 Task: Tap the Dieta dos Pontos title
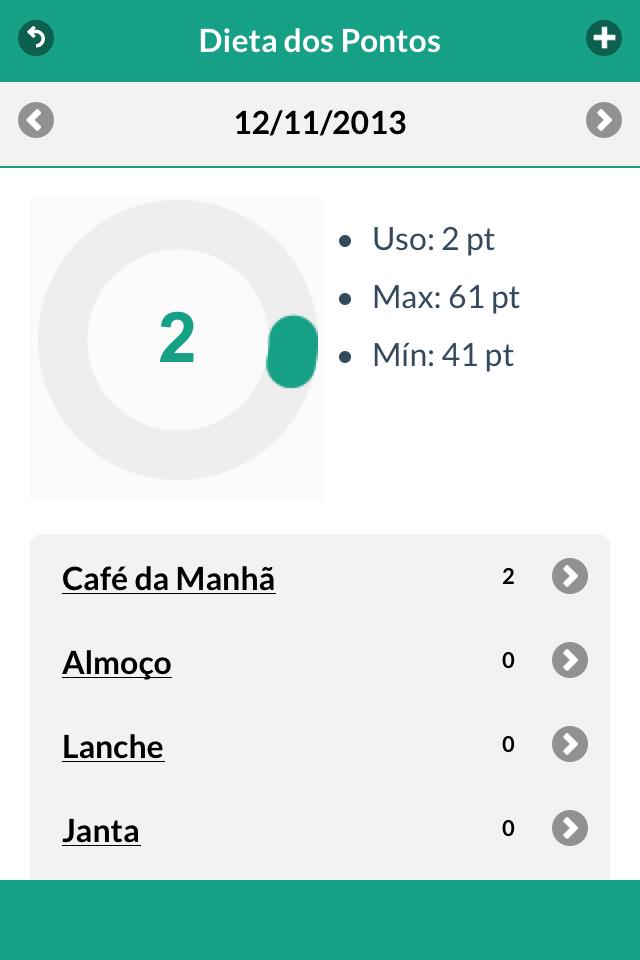pyautogui.click(x=320, y=41)
